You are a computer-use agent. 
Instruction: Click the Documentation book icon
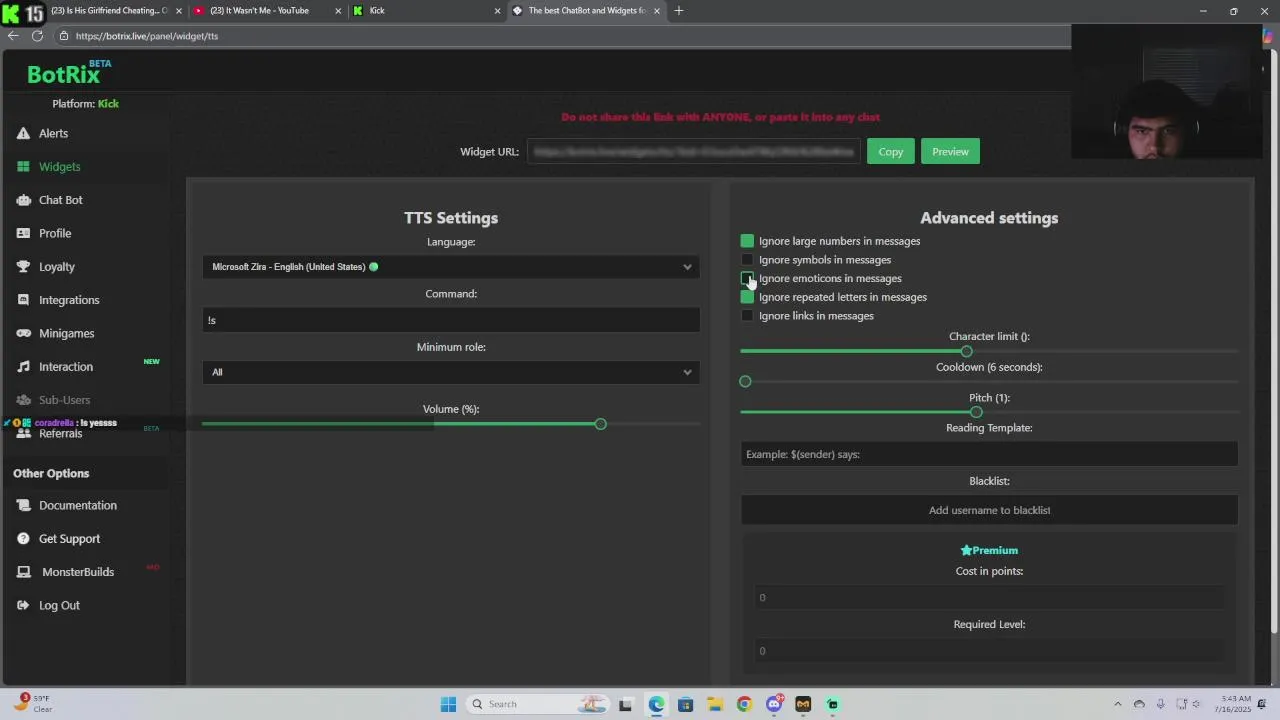coord(23,505)
